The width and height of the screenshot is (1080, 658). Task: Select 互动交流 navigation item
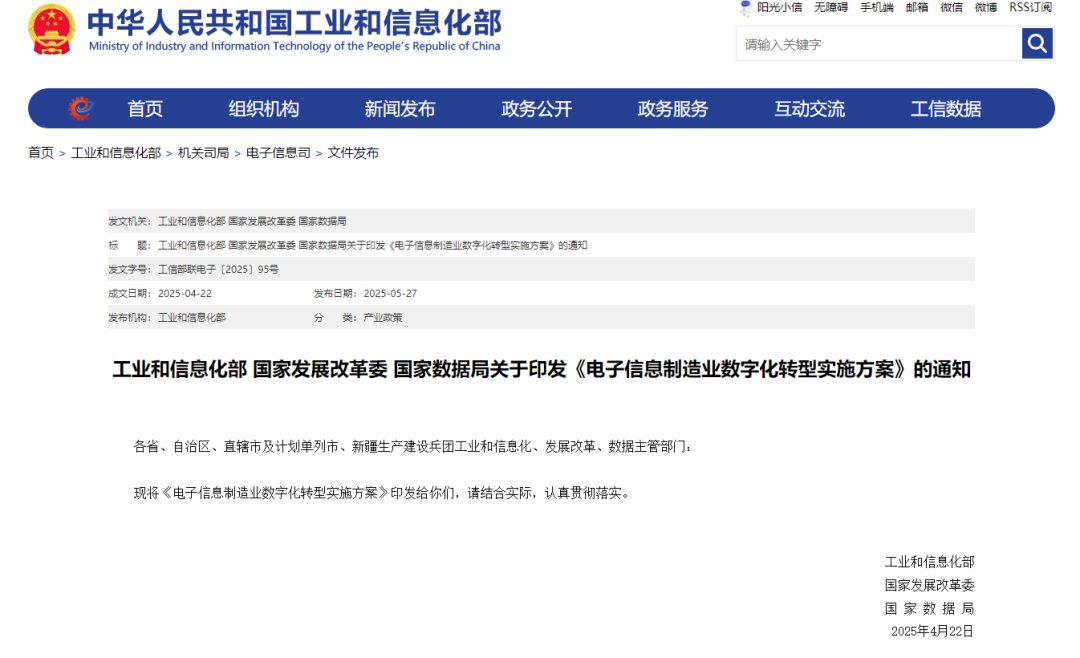click(809, 109)
